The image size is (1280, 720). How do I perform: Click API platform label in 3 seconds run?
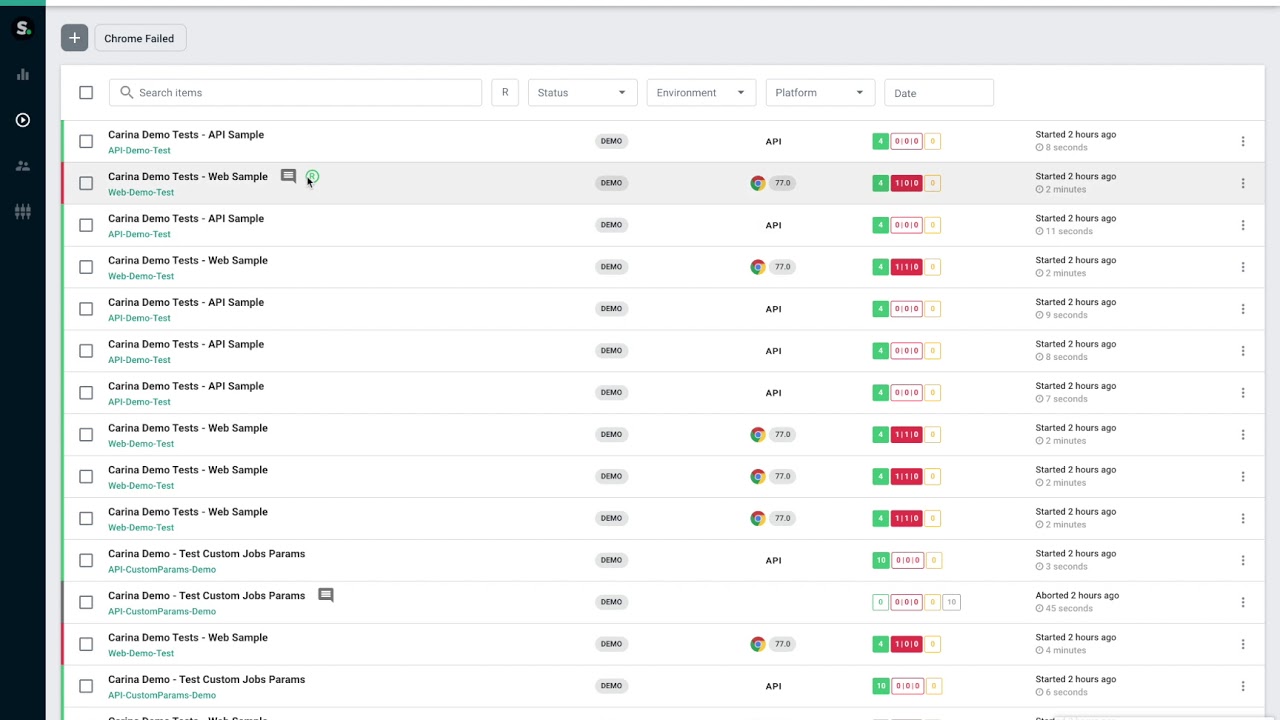[x=773, y=560]
